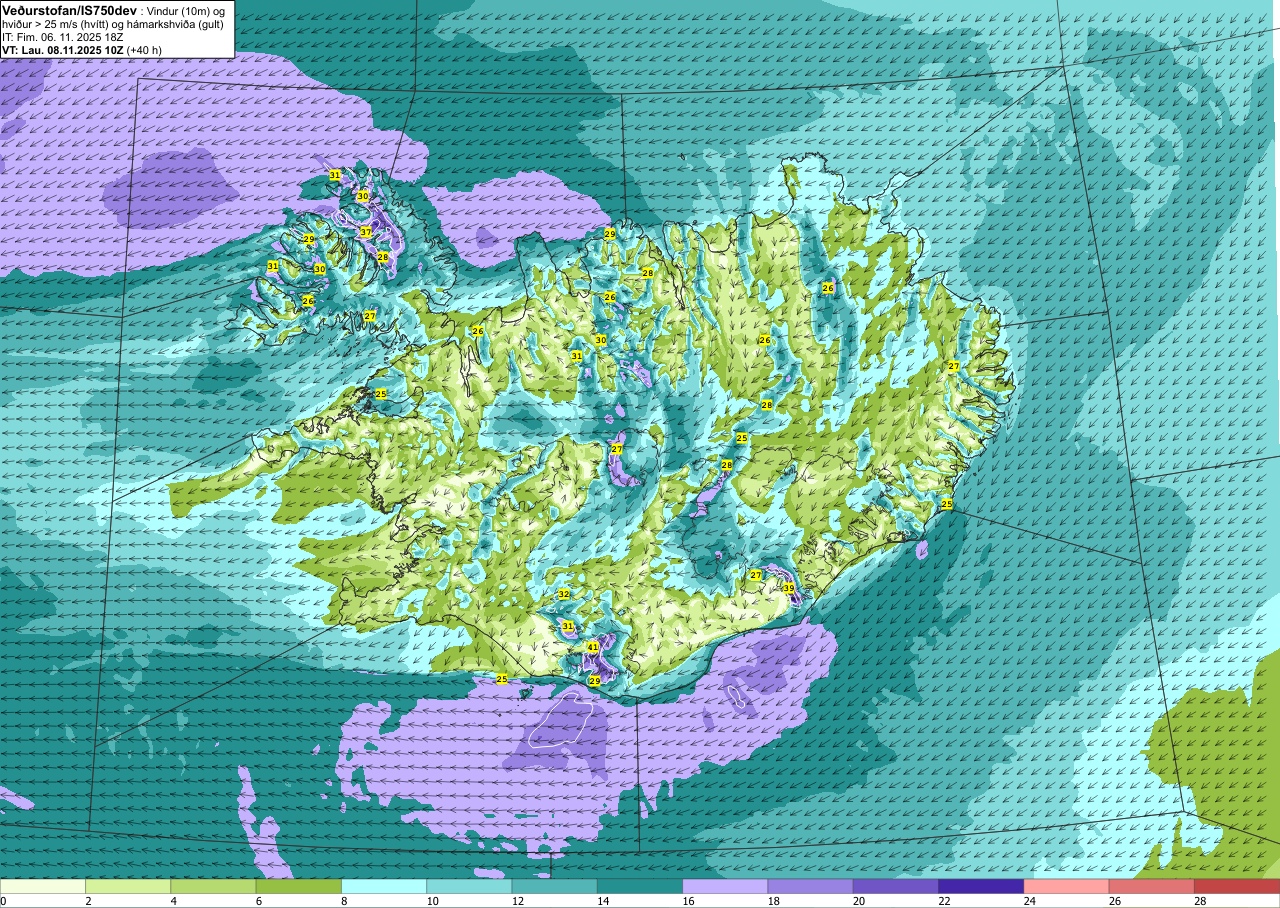Choose the 6–8 m/s olive green legend swatch
This screenshot has width=1280, height=908.
298,886
